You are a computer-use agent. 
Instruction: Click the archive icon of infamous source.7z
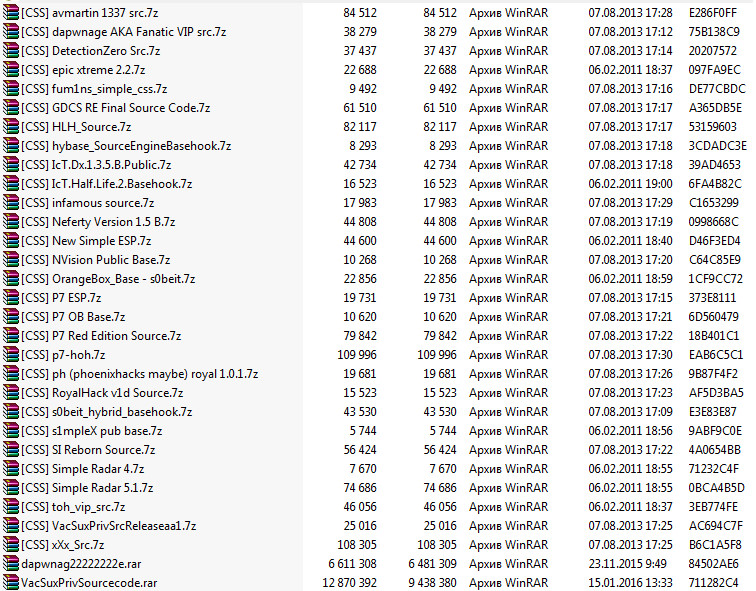pos(11,203)
